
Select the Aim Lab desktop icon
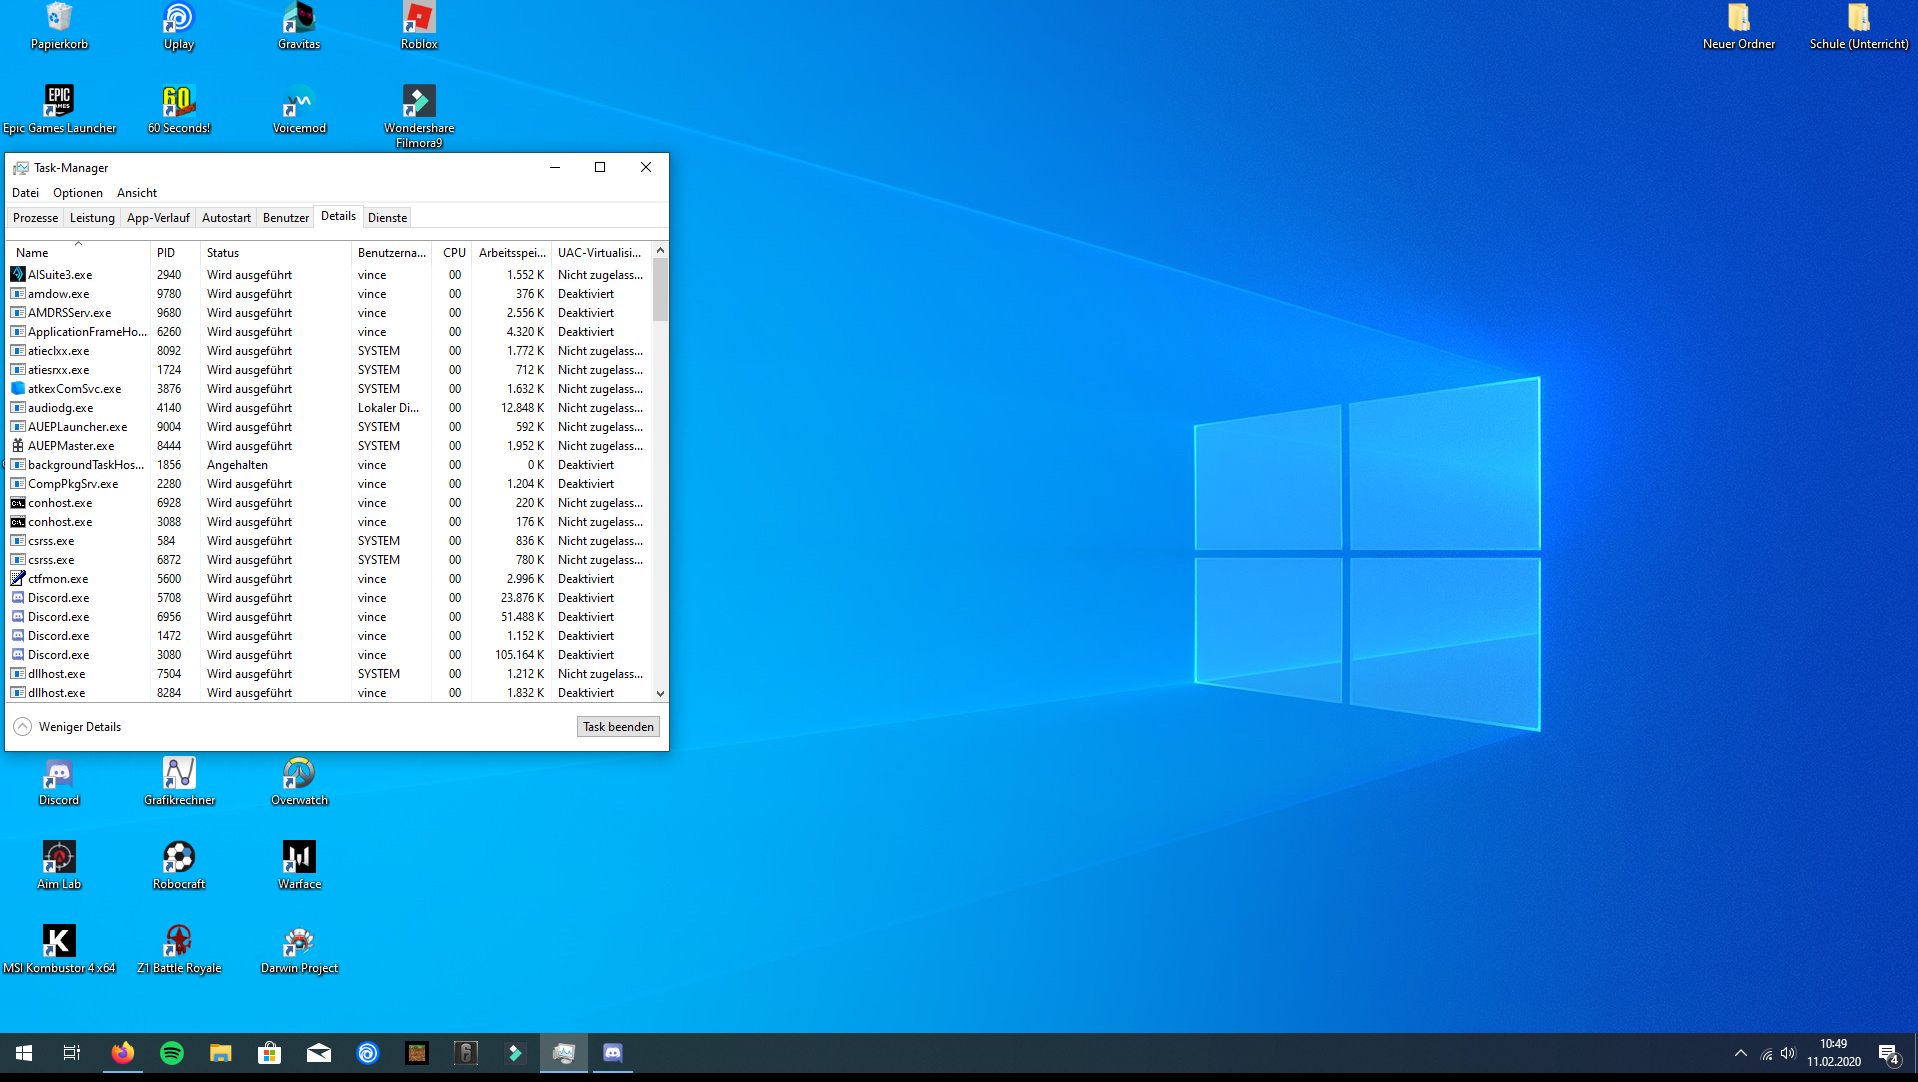[x=59, y=865]
